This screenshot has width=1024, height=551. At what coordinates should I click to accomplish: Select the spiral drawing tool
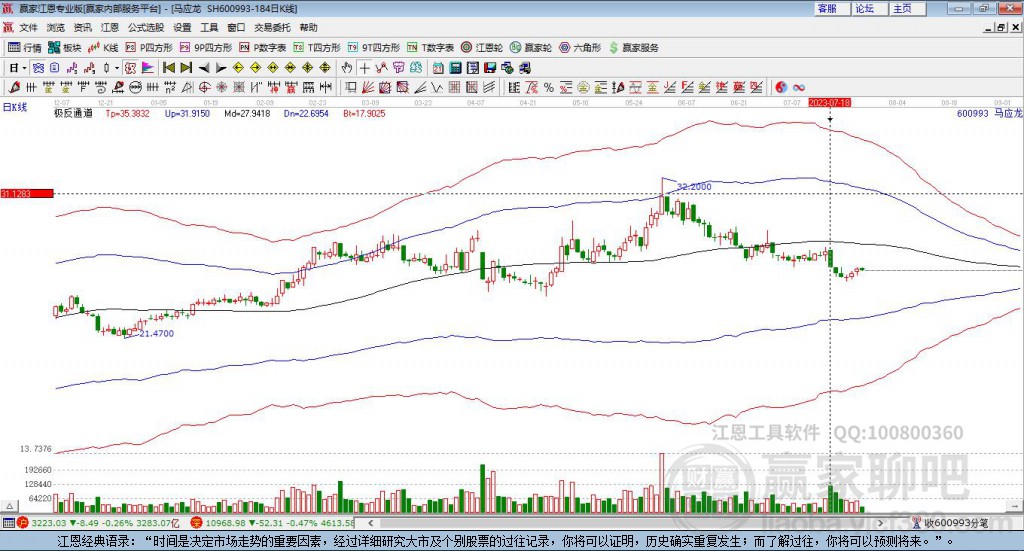101,87
